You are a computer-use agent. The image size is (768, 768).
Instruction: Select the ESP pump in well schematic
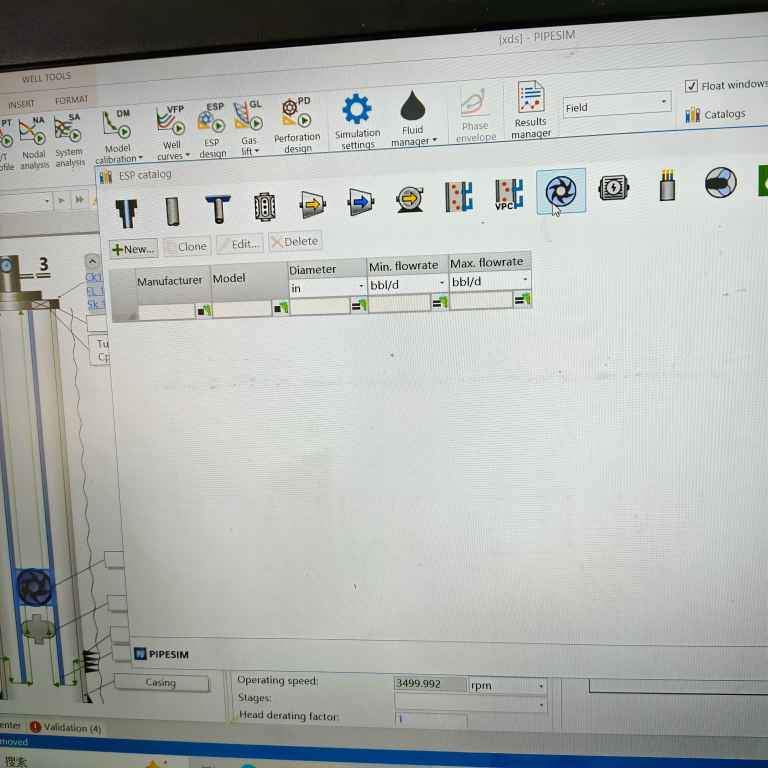34,587
